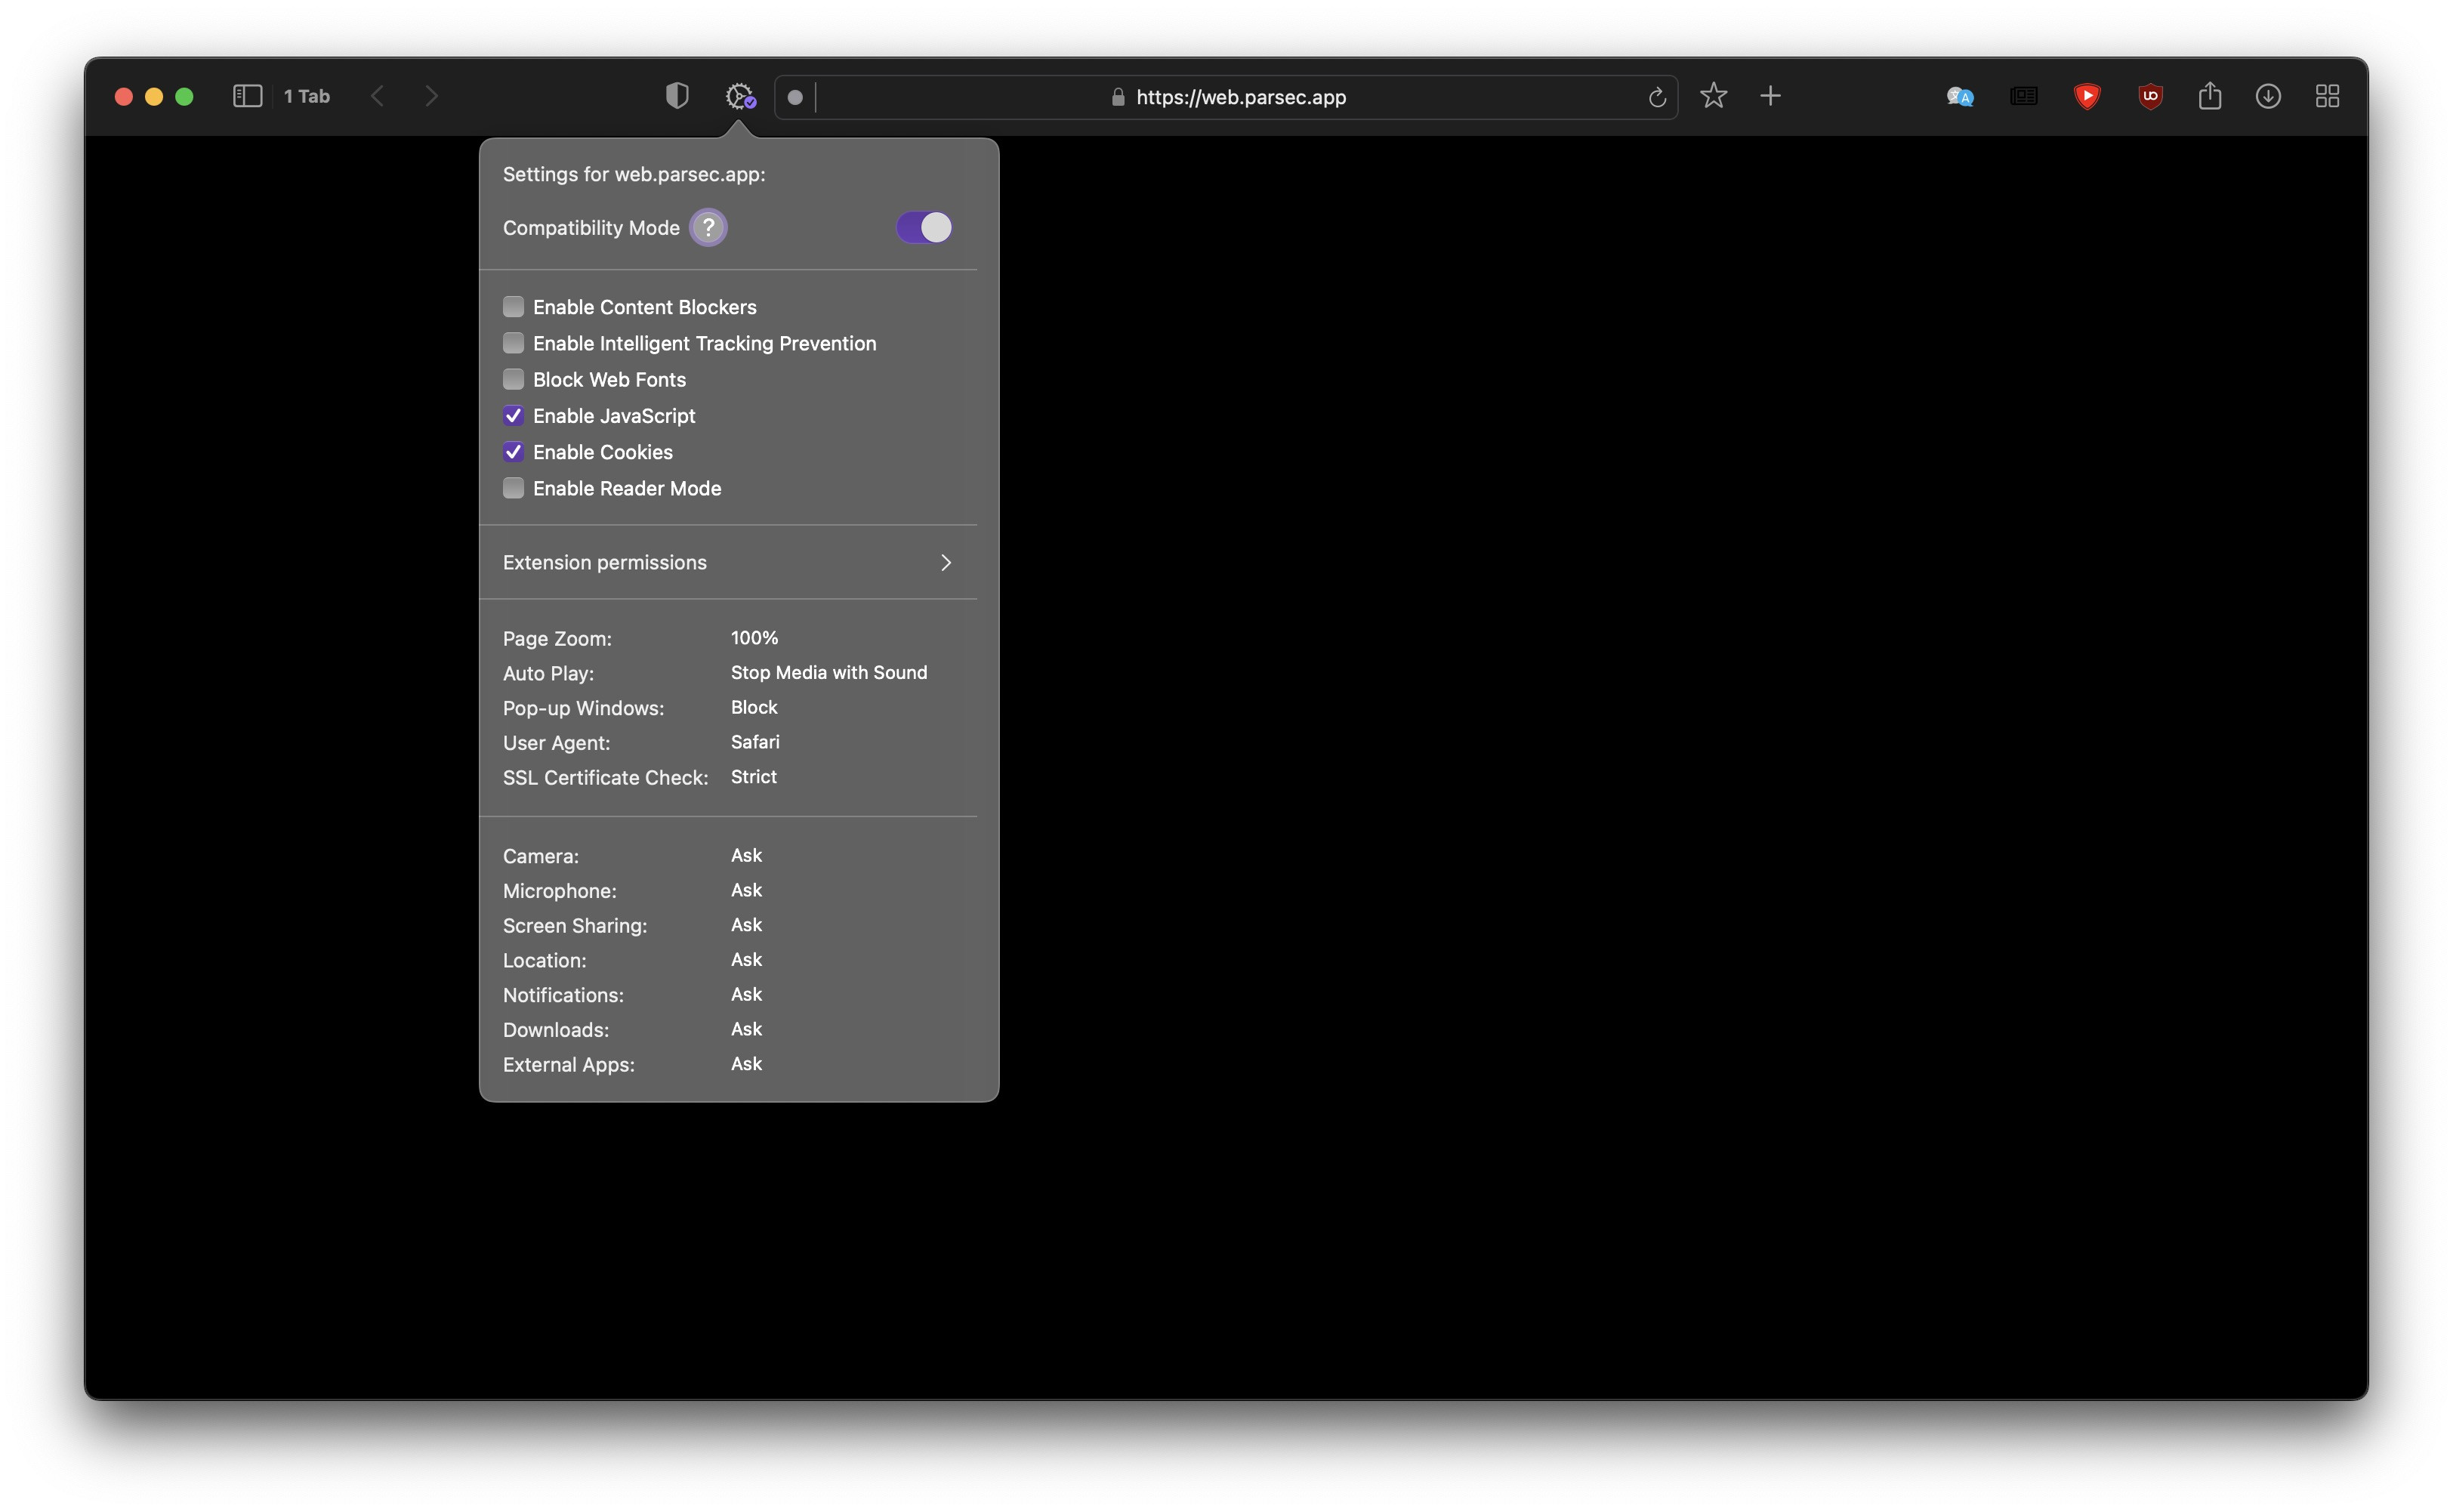Open a new tab with plus icon
The width and height of the screenshot is (2453, 1512).
point(1770,96)
